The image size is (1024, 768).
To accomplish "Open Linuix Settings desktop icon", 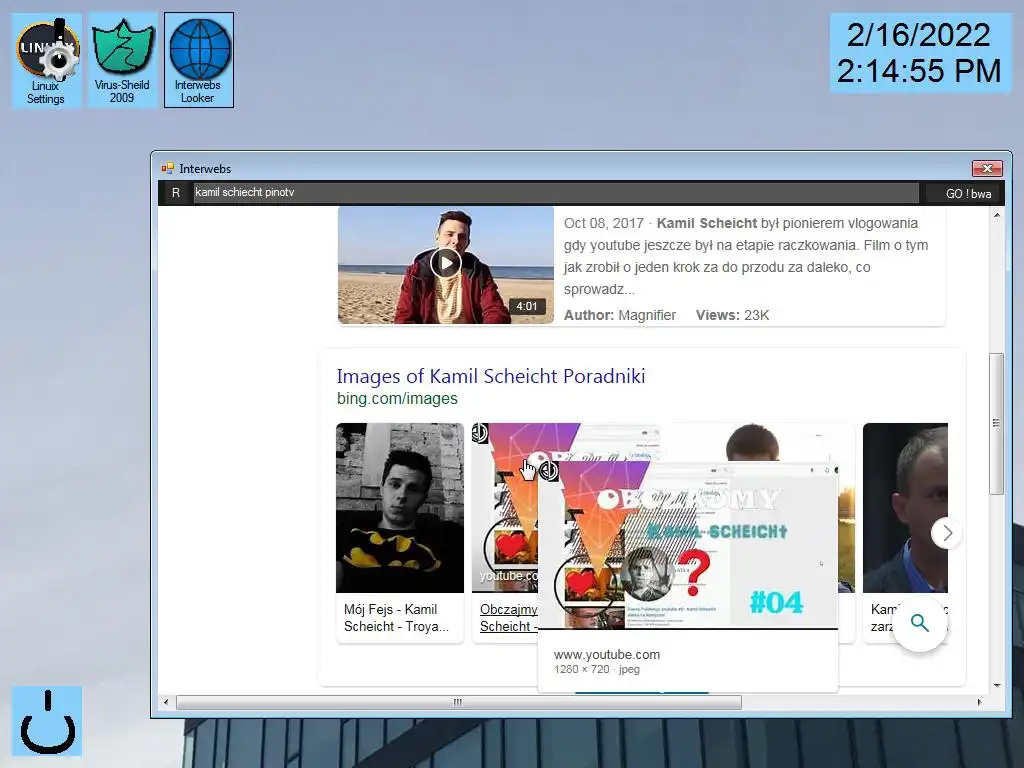I will pyautogui.click(x=46, y=60).
